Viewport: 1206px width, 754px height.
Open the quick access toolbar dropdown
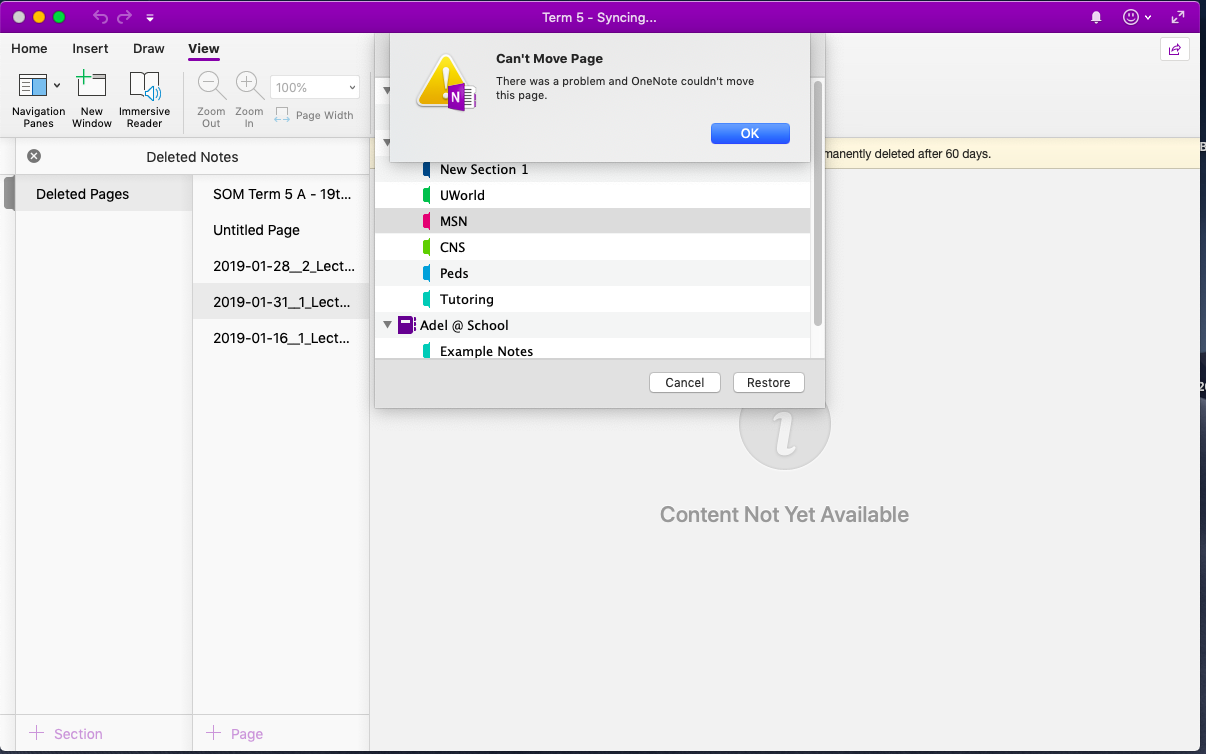click(150, 18)
